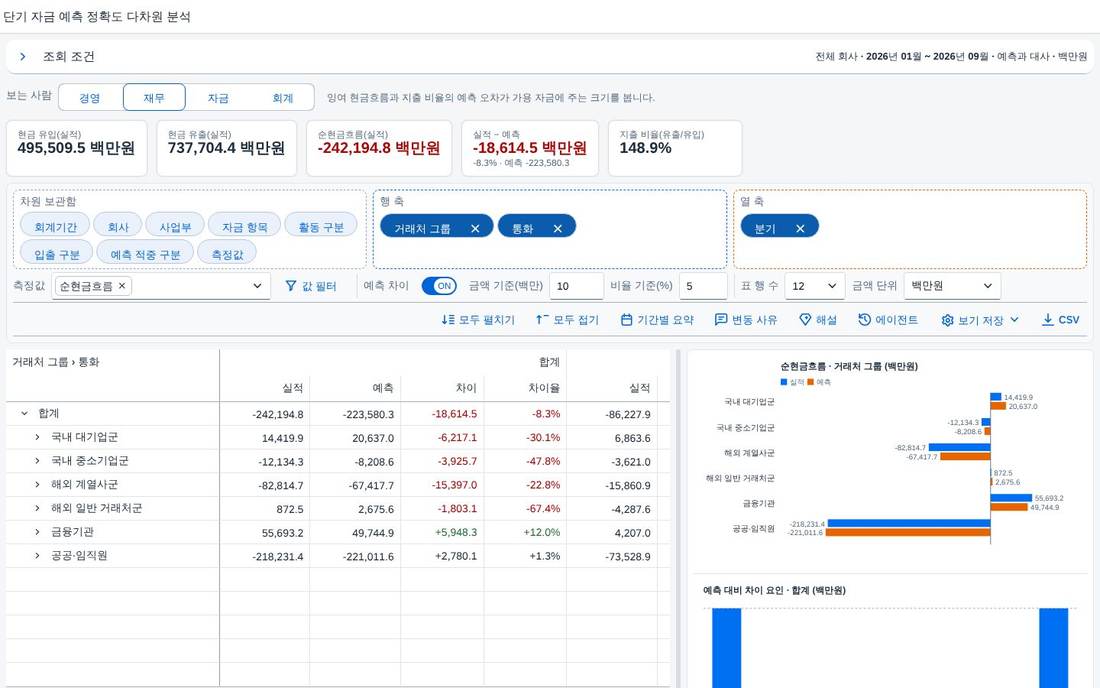Image resolution: width=1100 pixels, height=688 pixels.
Task: Select the 측정값 dimension chip
Action: coord(227,254)
